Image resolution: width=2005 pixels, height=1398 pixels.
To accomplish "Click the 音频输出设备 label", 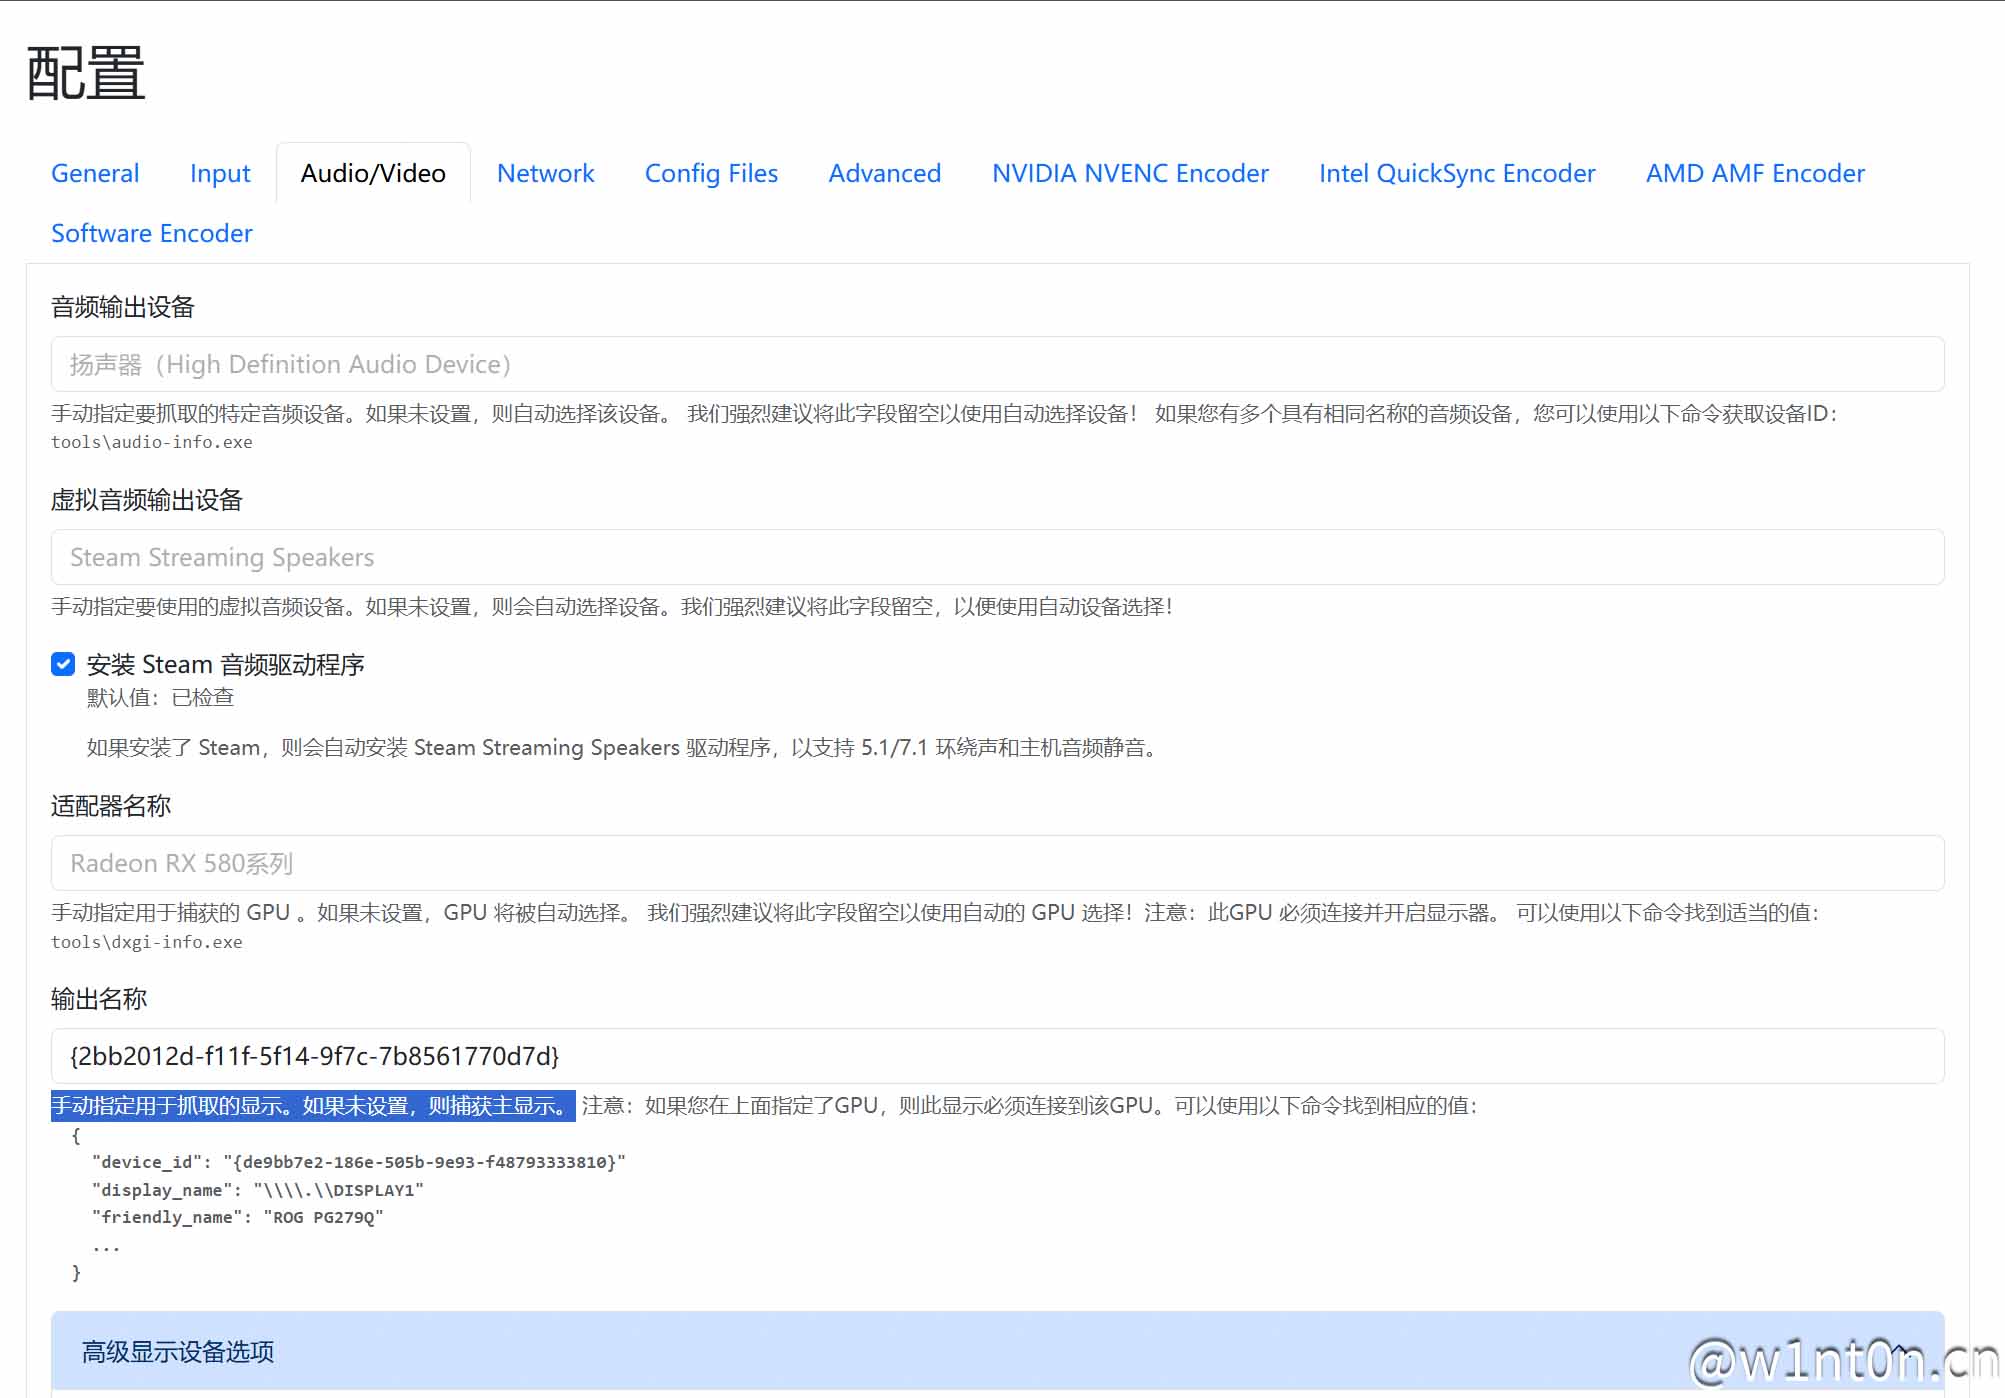I will [123, 307].
